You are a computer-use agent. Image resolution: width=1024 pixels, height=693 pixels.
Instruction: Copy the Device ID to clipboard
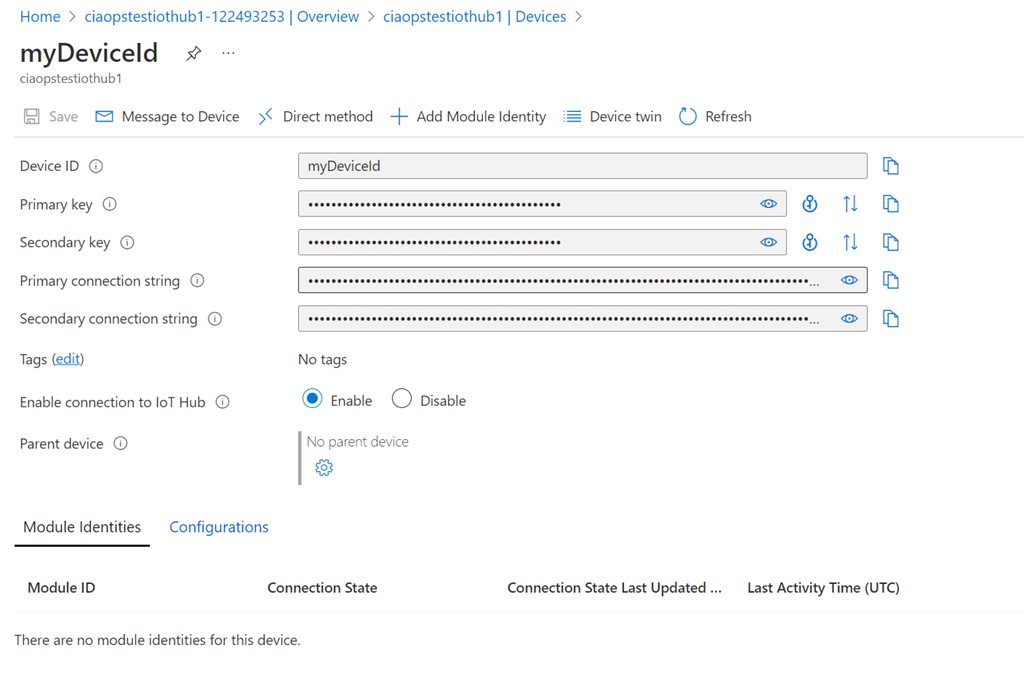(x=890, y=166)
